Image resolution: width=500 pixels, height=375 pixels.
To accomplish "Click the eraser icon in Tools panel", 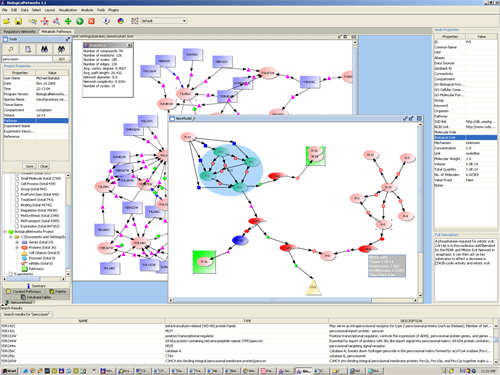I will point(11,49).
